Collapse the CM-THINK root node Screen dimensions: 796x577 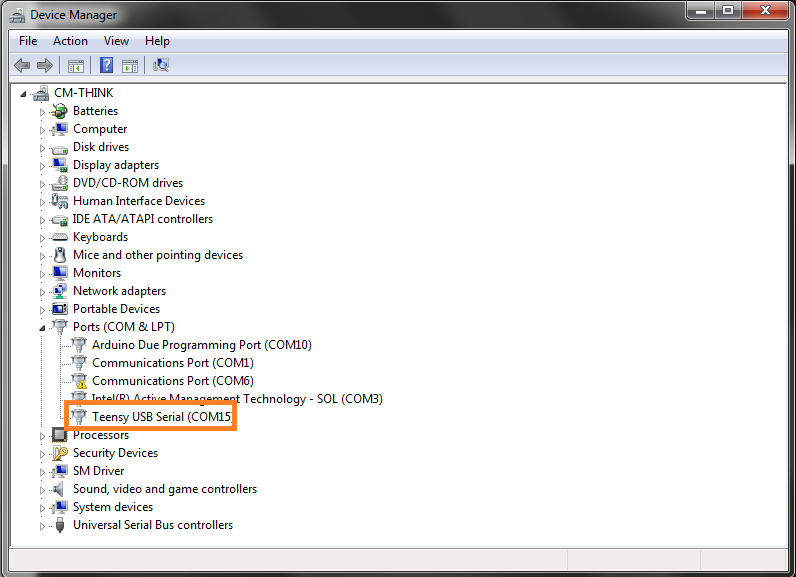click(23, 94)
